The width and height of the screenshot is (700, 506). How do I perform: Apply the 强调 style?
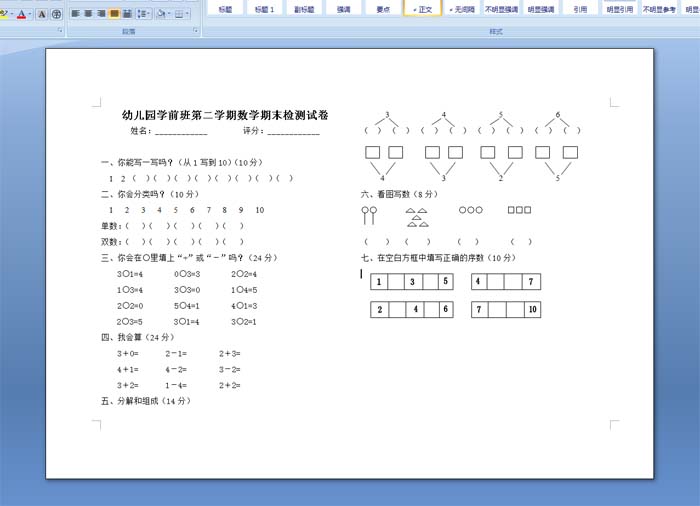point(343,8)
